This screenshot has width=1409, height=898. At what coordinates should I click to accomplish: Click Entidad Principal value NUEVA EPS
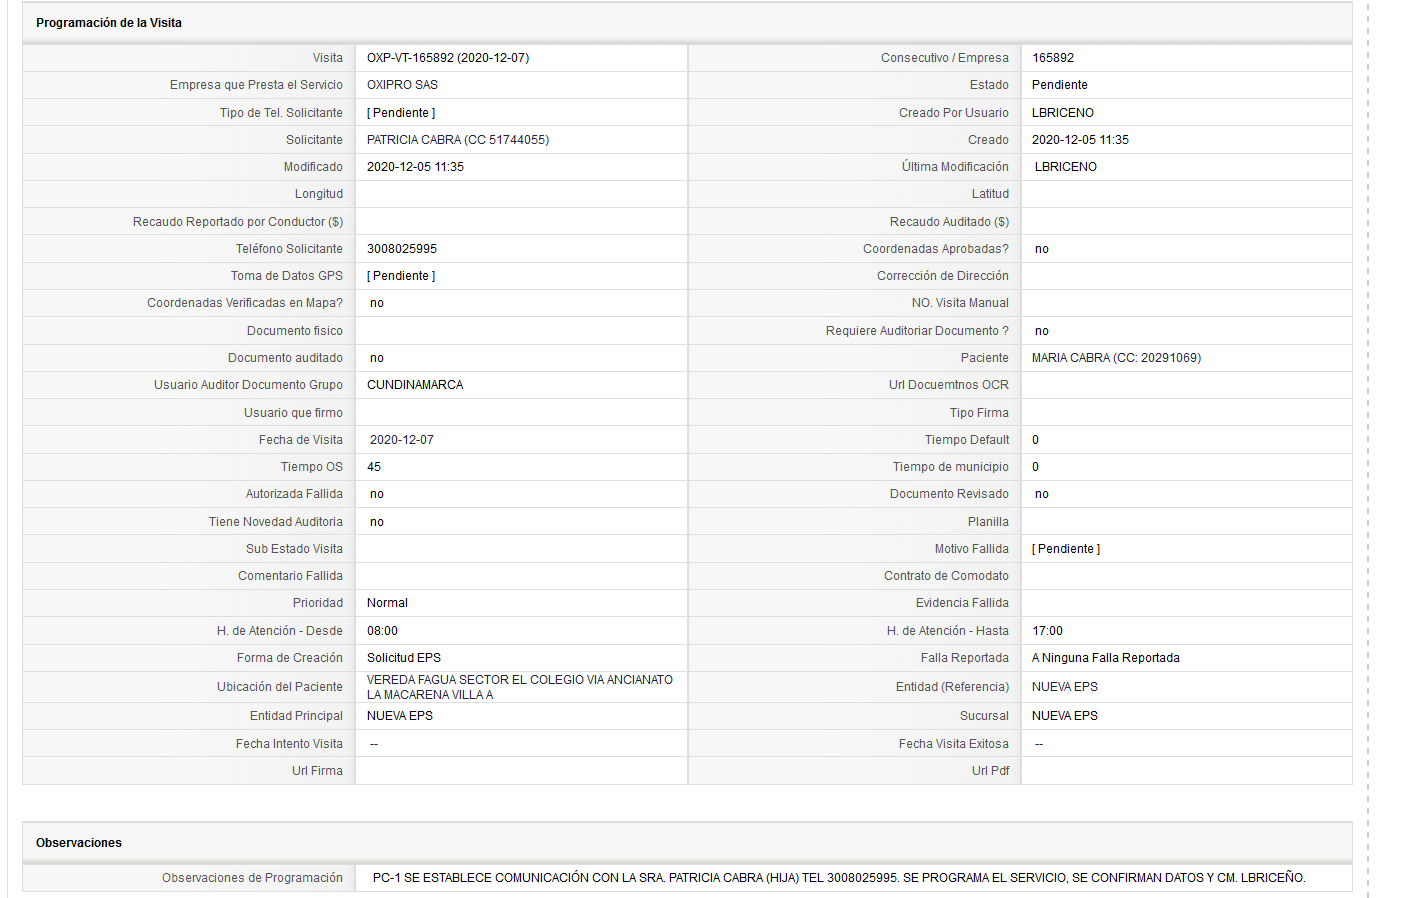pos(400,716)
